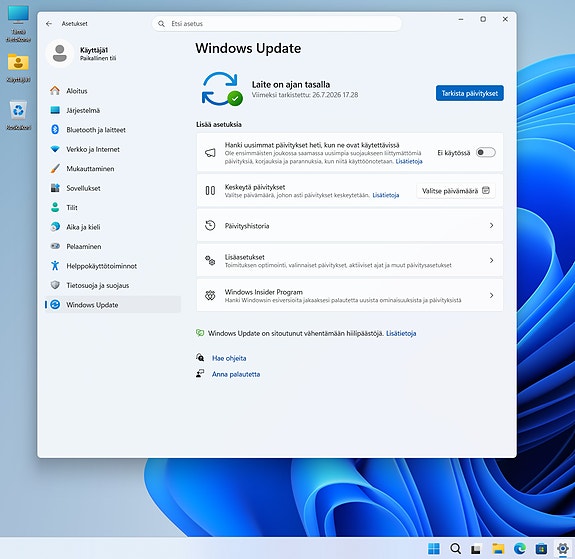
Task: Click the Anna palautetta link
Action: (x=236, y=374)
